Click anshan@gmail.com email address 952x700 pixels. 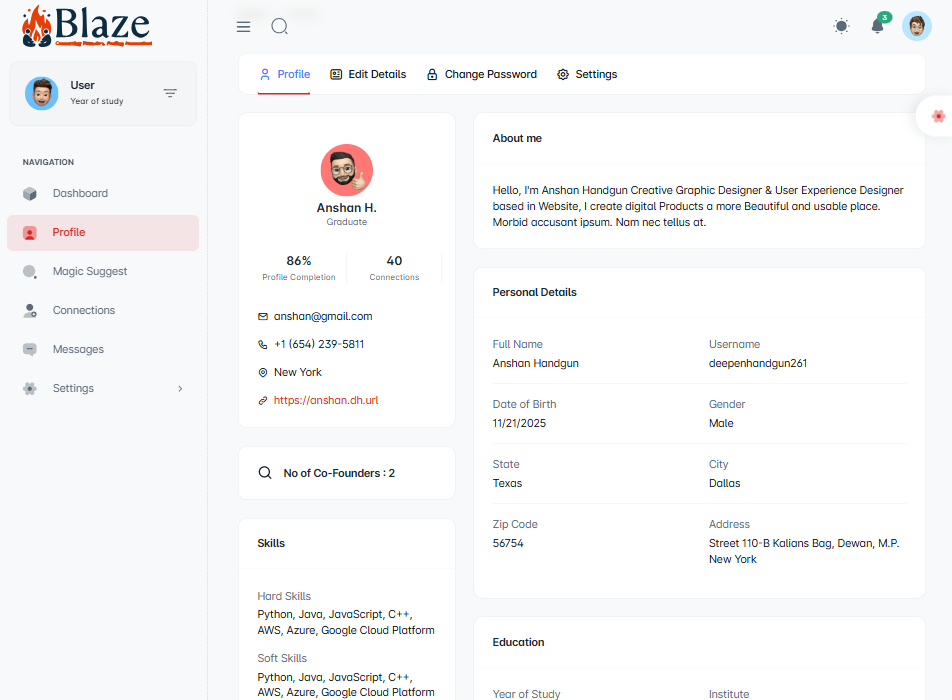pos(323,316)
